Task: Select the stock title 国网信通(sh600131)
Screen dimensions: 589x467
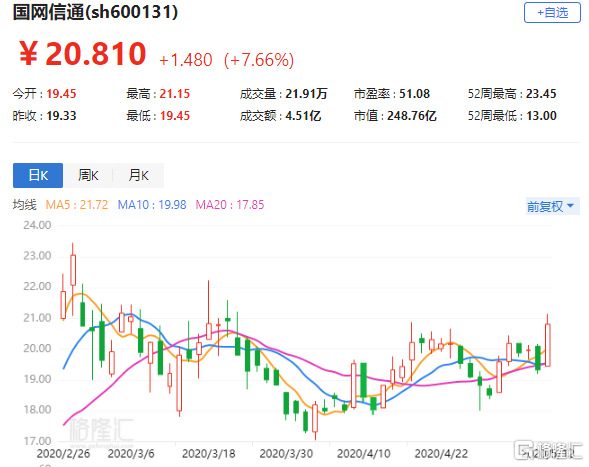Action: click(x=95, y=12)
